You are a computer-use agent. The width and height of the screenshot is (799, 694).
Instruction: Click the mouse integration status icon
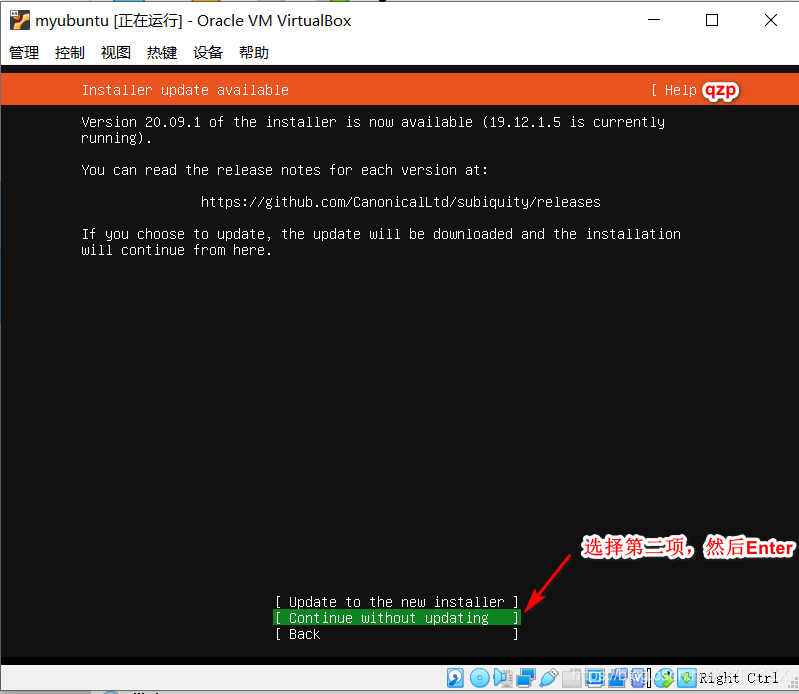point(664,678)
